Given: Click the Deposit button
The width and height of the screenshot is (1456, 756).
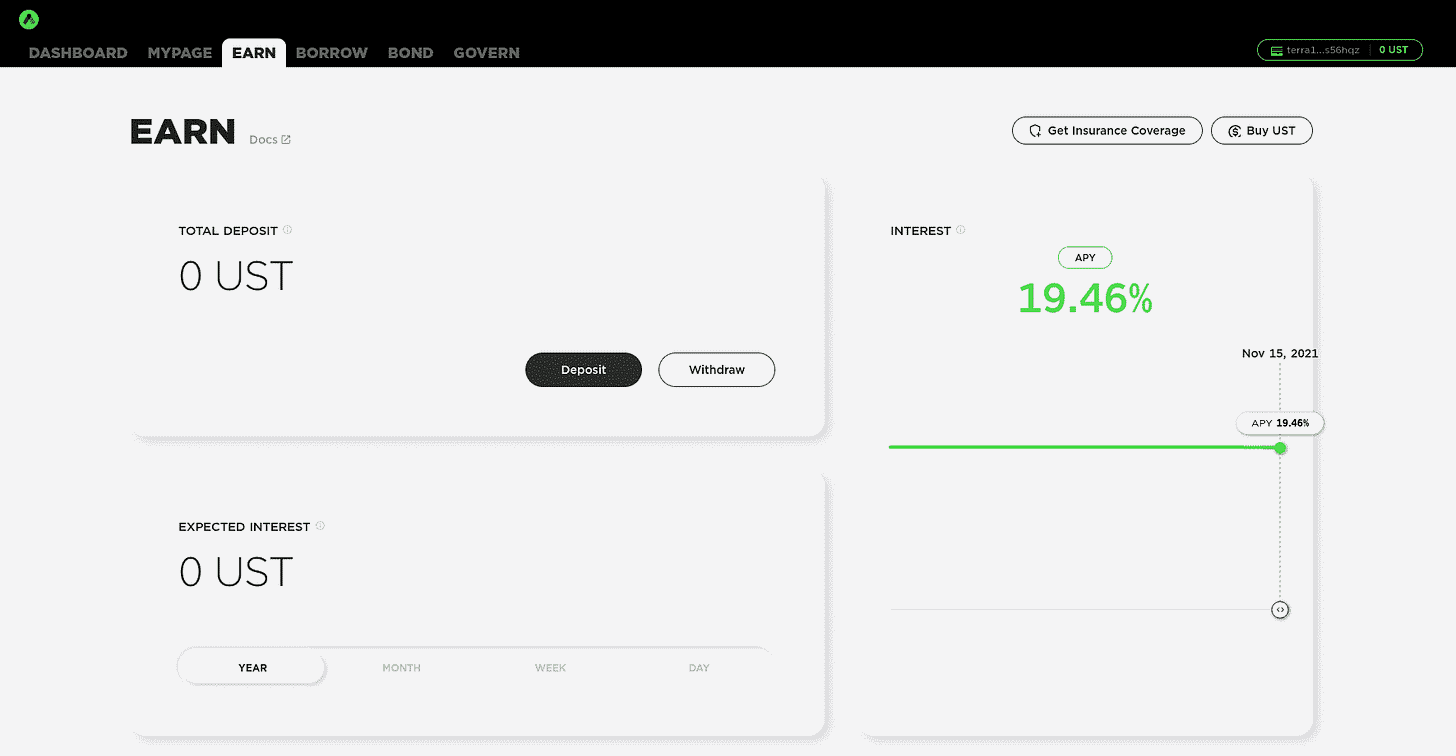Looking at the screenshot, I should (584, 370).
